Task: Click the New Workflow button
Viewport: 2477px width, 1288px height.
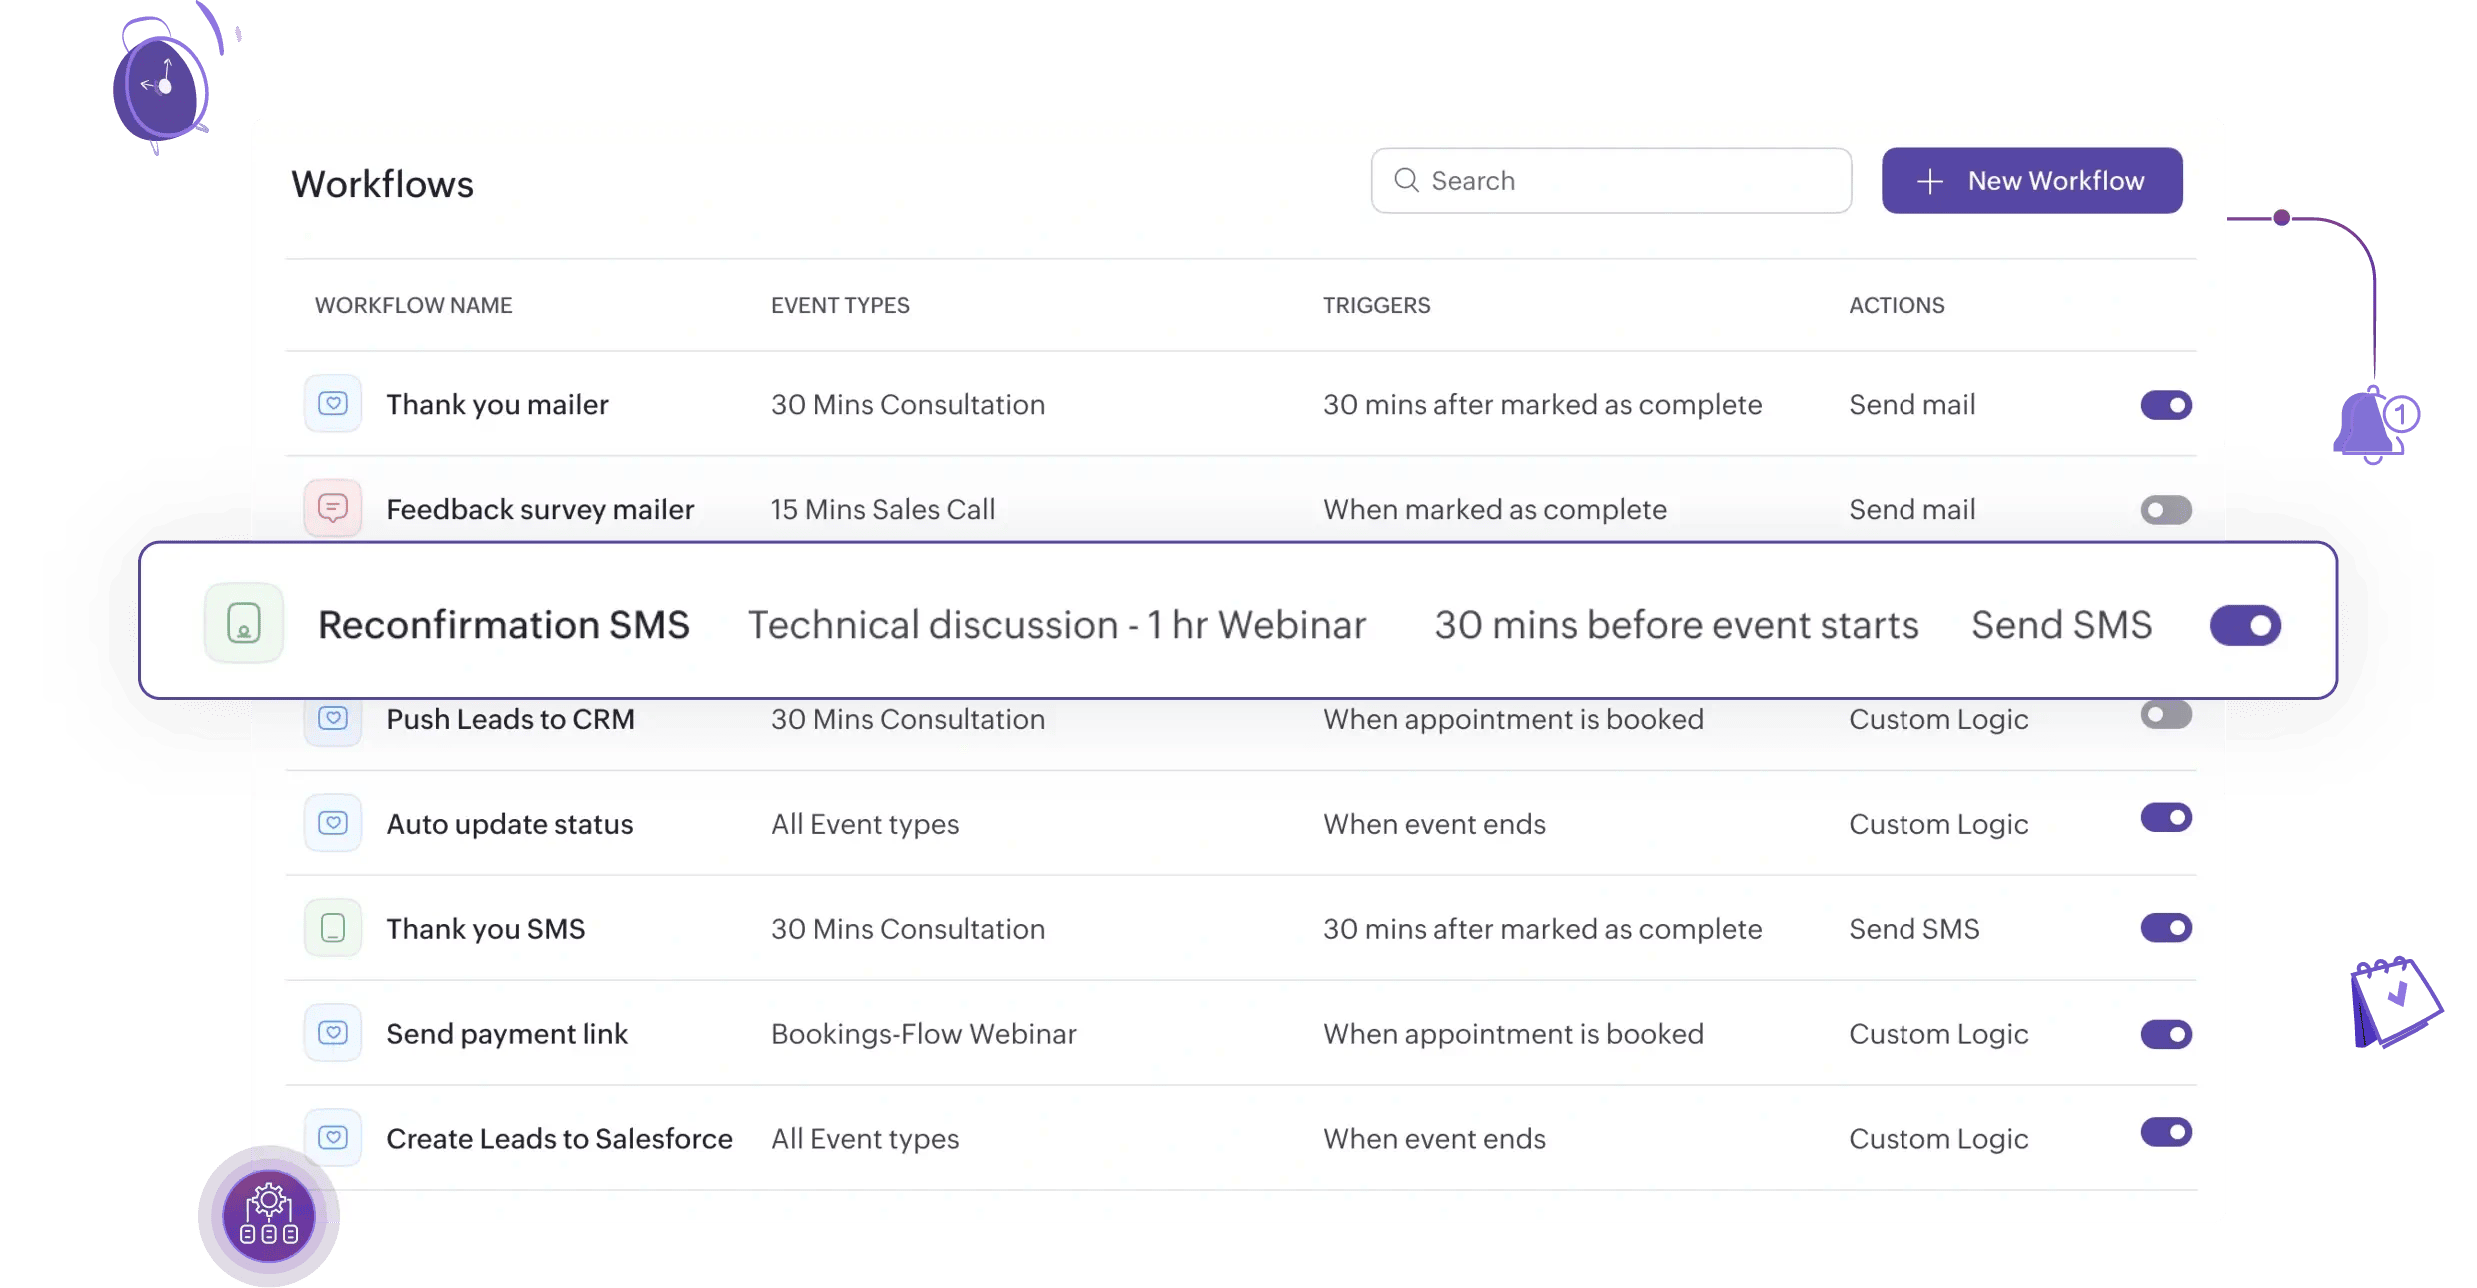Action: pyautogui.click(x=2031, y=181)
